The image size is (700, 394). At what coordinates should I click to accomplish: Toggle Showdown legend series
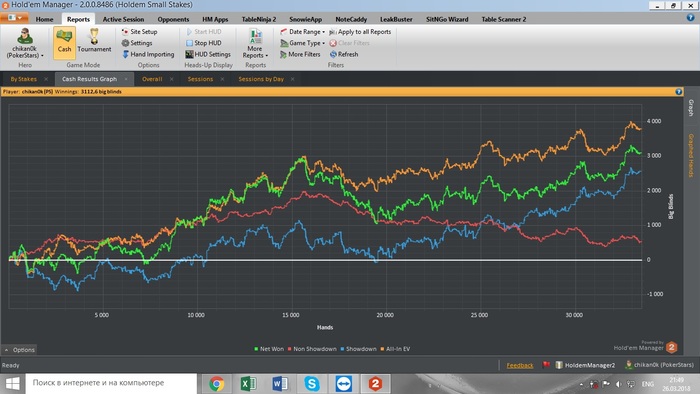[x=358, y=349]
